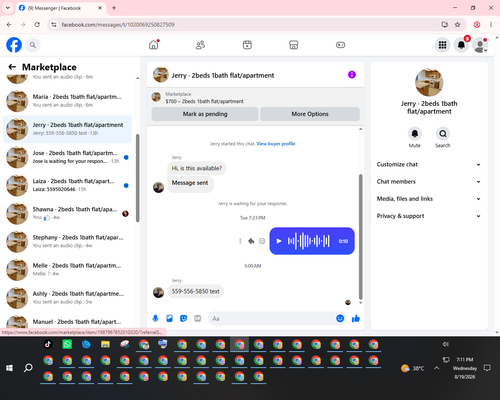Open the Marketplace storefront icon
This screenshot has width=500, height=400.
(x=294, y=45)
